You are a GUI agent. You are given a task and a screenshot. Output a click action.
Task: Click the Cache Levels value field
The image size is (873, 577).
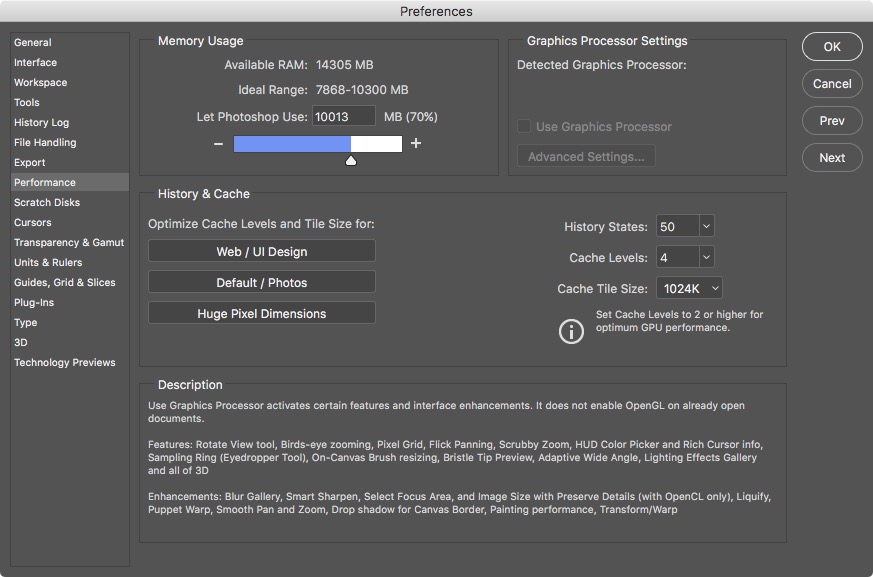coord(678,257)
